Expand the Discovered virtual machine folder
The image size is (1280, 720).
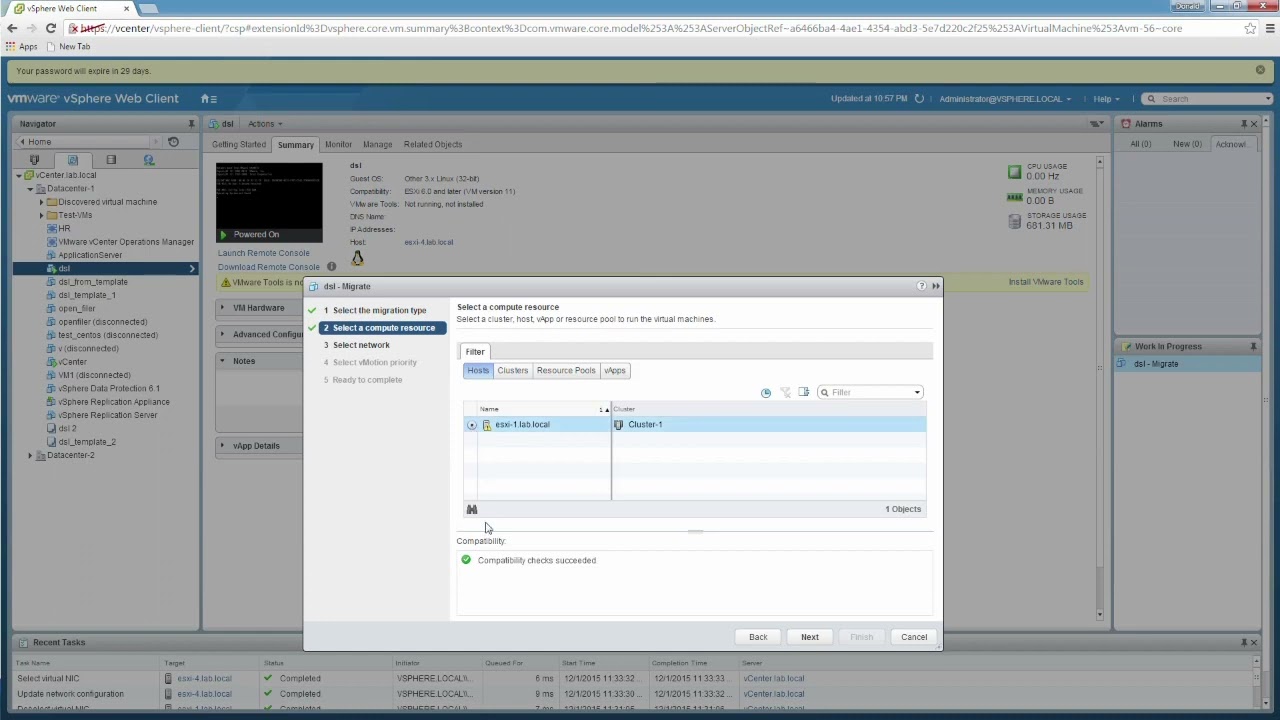42,202
